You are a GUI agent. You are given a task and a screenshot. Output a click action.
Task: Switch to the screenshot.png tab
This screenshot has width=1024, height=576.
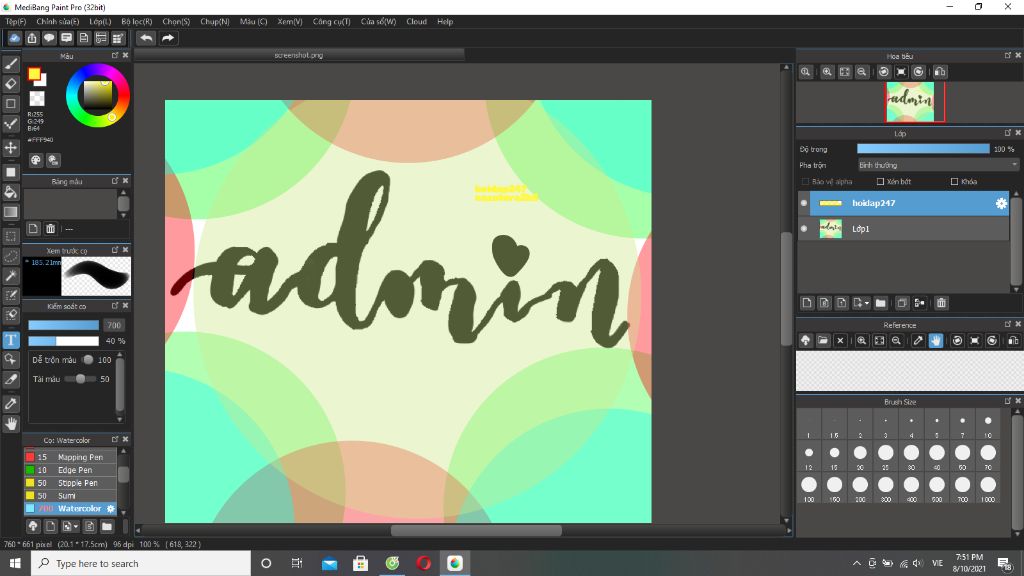click(299, 56)
